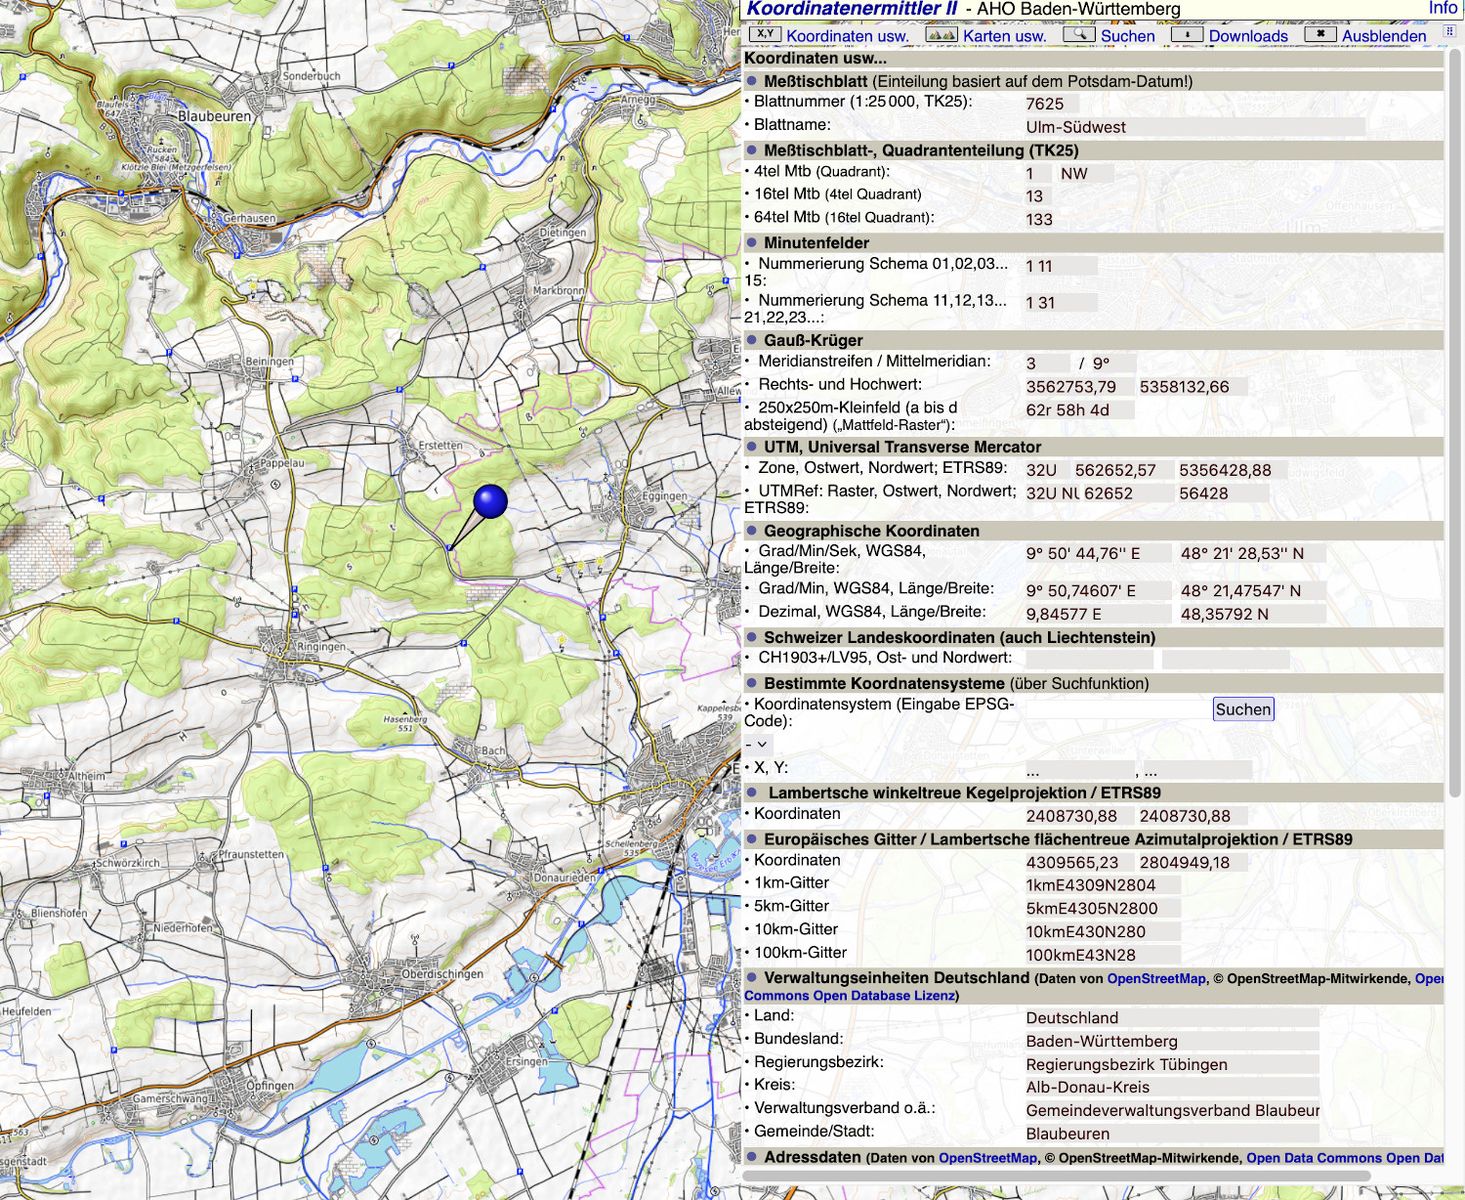Open the Downloads menu
This screenshot has width=1465, height=1200.
click(1248, 36)
